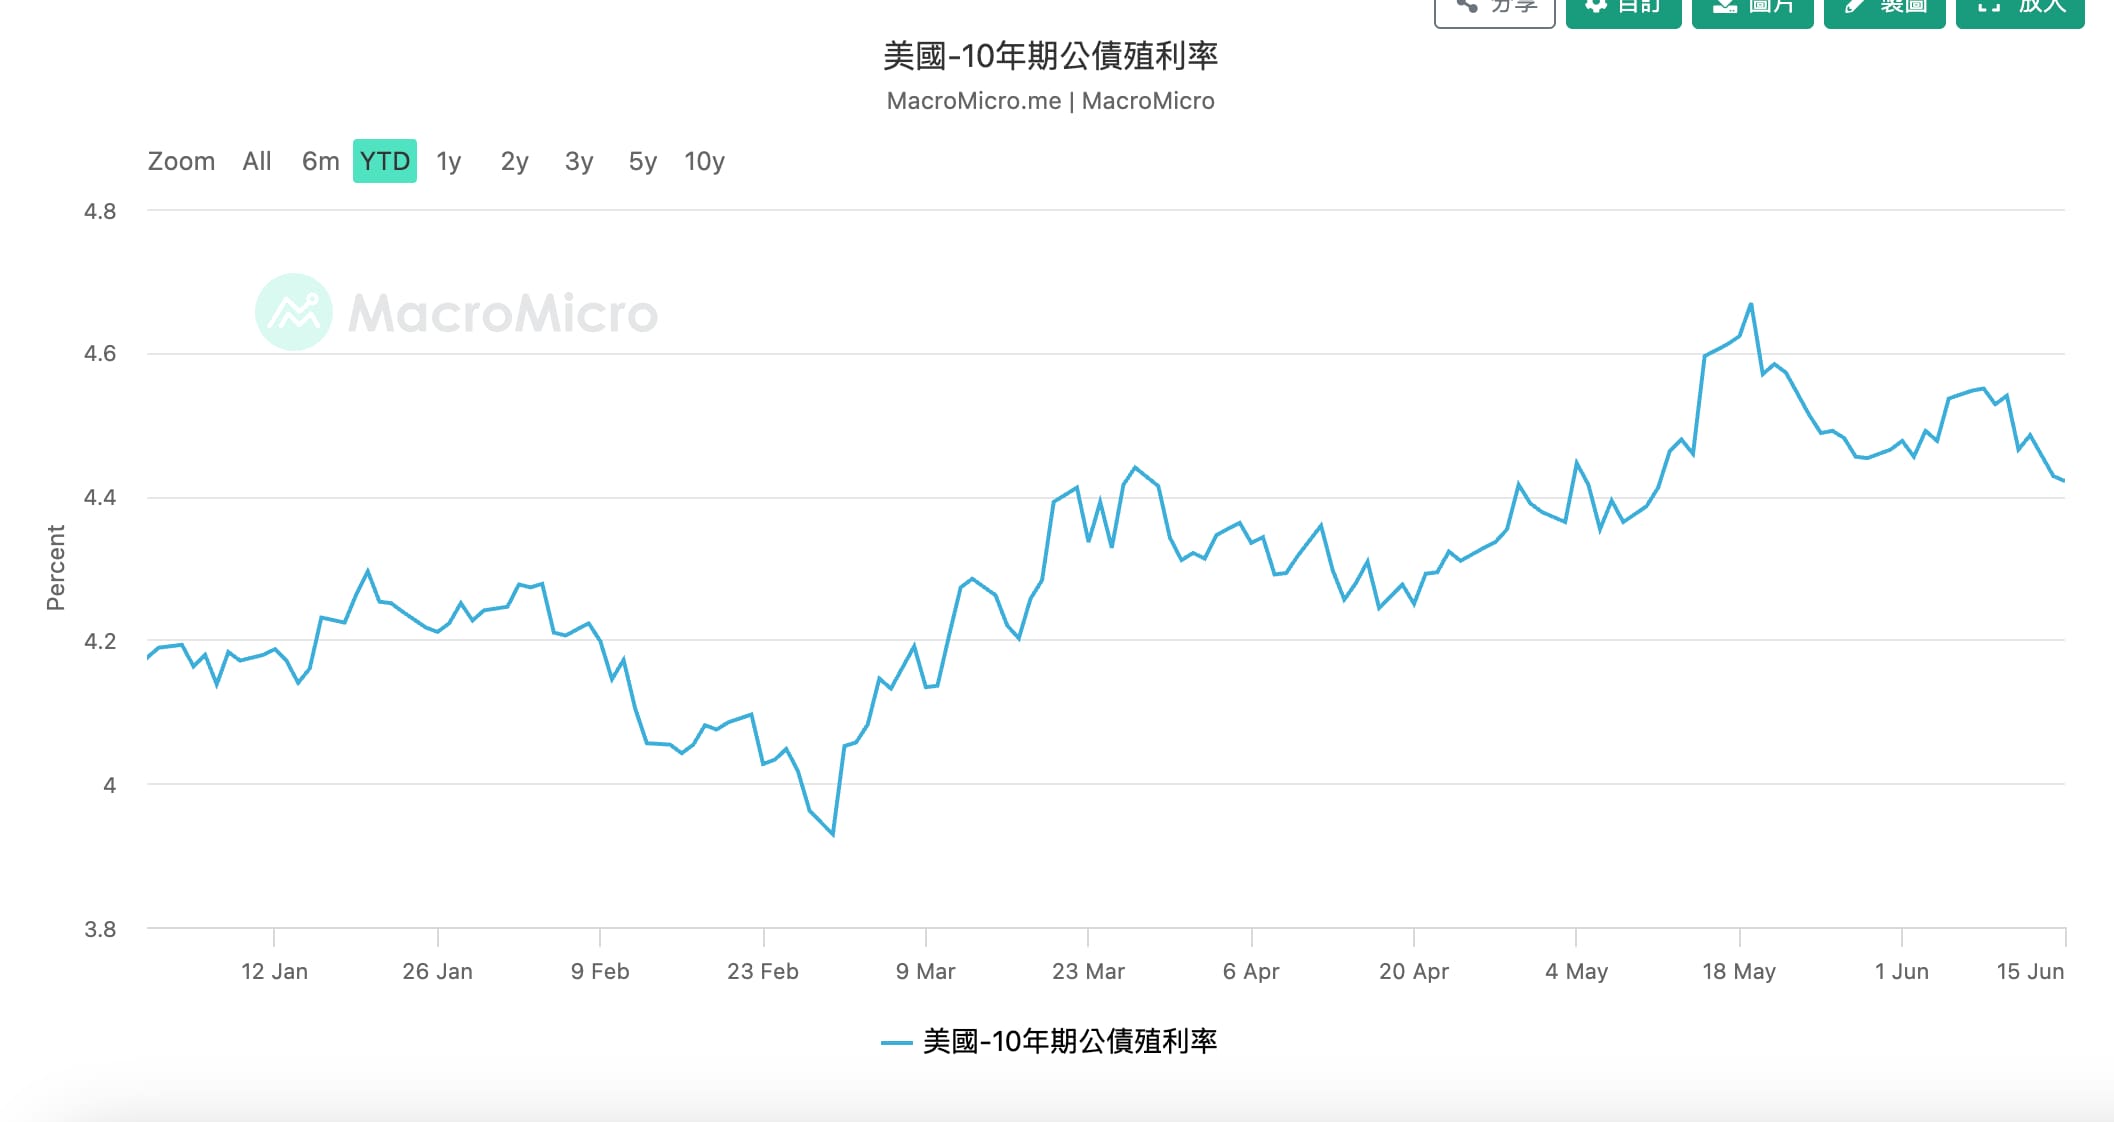Click the 4.8 y-axis value
This screenshot has width=2114, height=1122.
[x=100, y=211]
